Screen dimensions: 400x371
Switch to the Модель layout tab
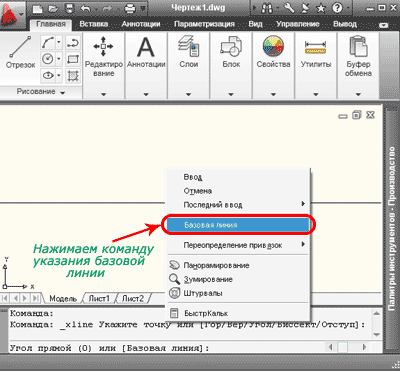pos(63,298)
